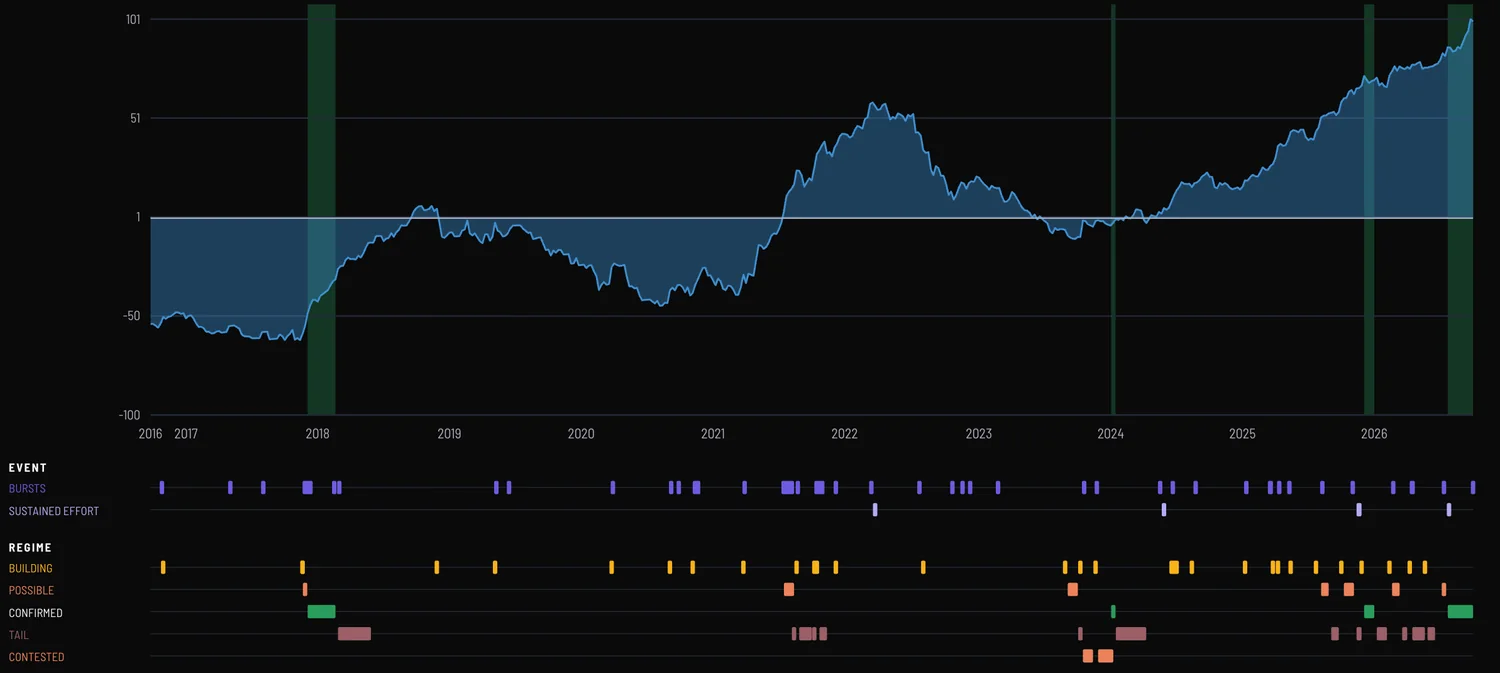Click the -50 y-axis value
The width and height of the screenshot is (1500, 673).
click(x=131, y=316)
